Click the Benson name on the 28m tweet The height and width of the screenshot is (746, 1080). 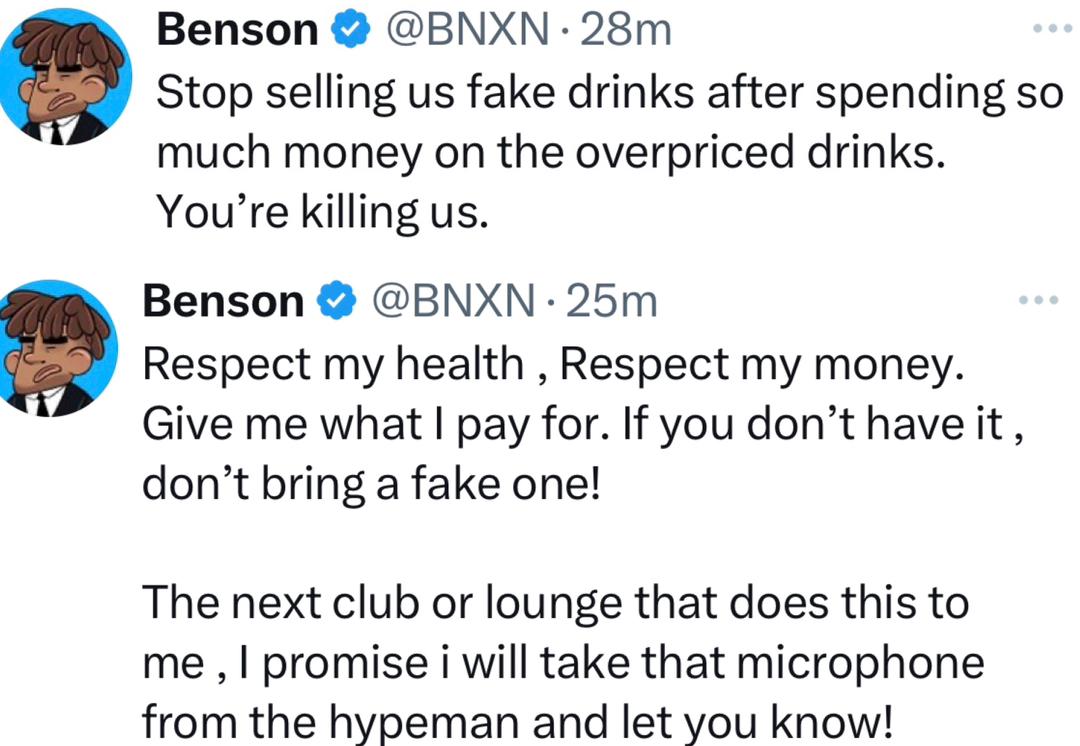237,31
